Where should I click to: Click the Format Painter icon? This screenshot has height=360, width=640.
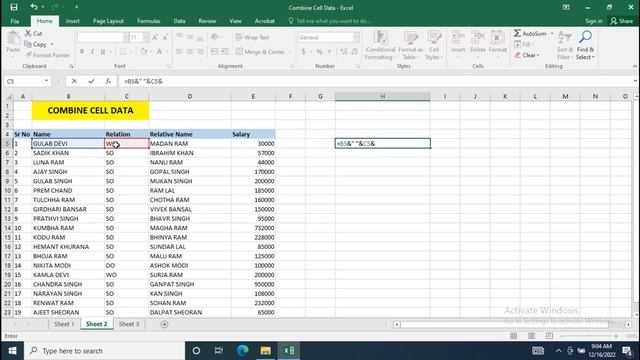pos(28,55)
